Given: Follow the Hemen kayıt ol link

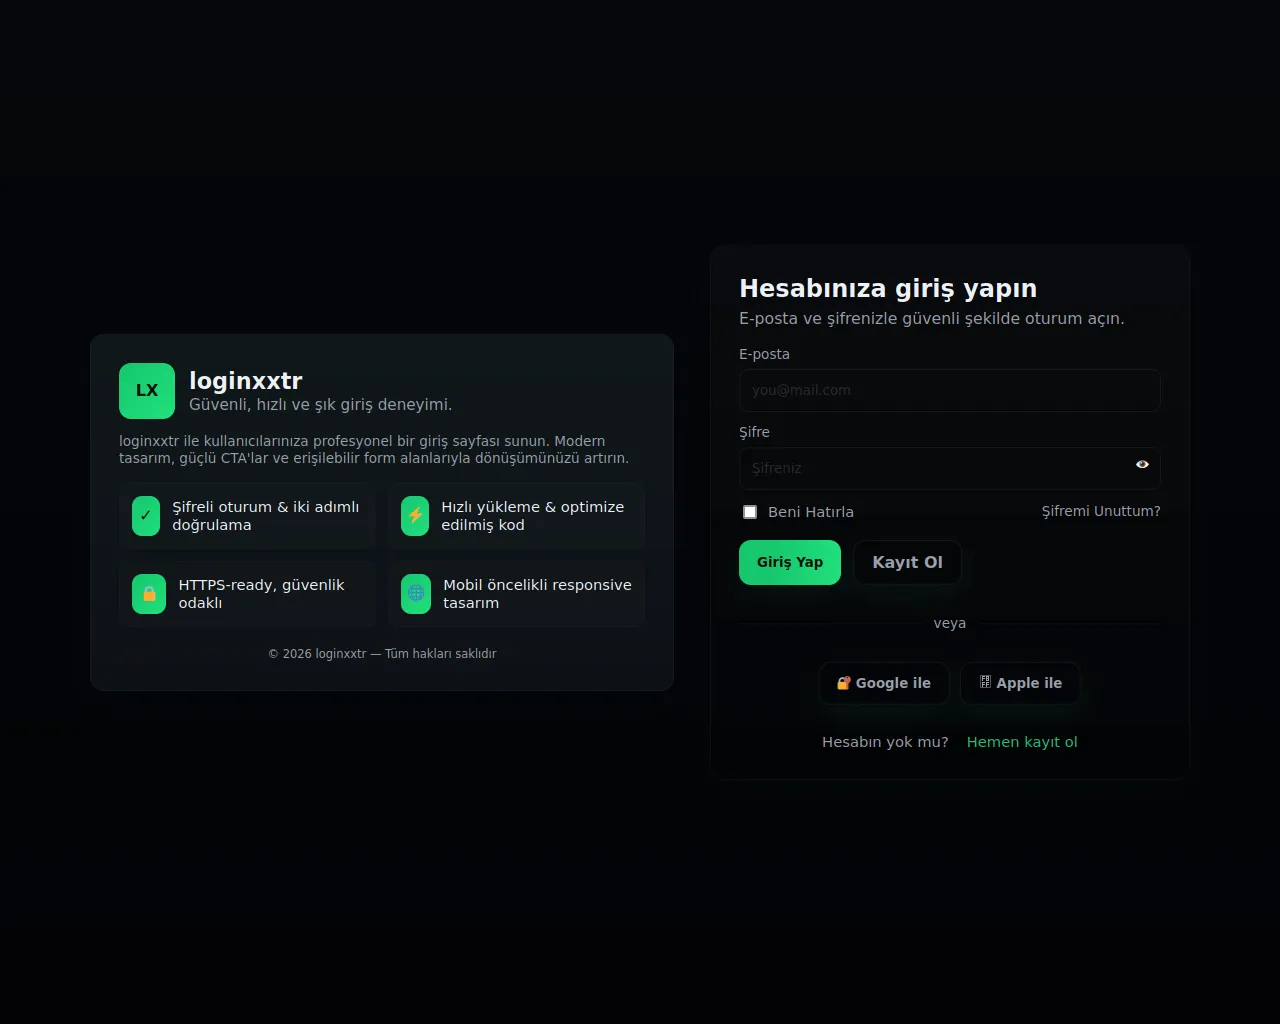Looking at the screenshot, I should (x=1021, y=742).
